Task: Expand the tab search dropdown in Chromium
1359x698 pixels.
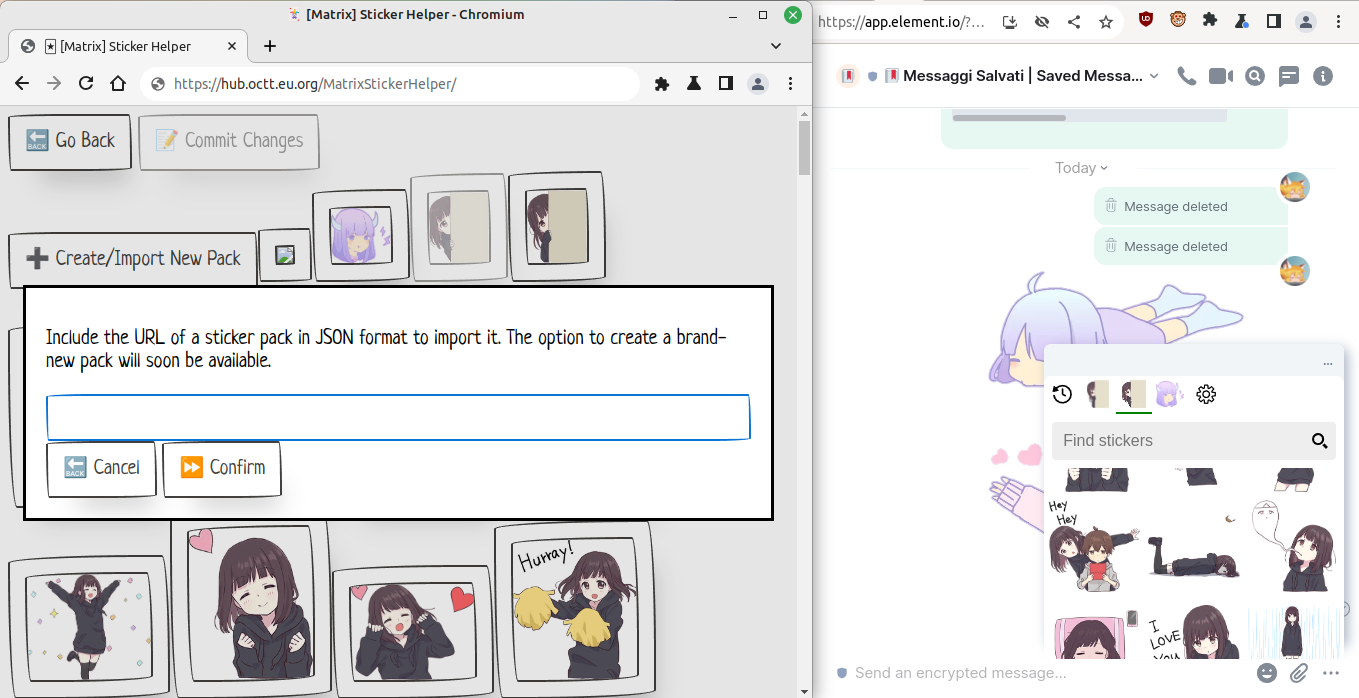Action: (776, 46)
